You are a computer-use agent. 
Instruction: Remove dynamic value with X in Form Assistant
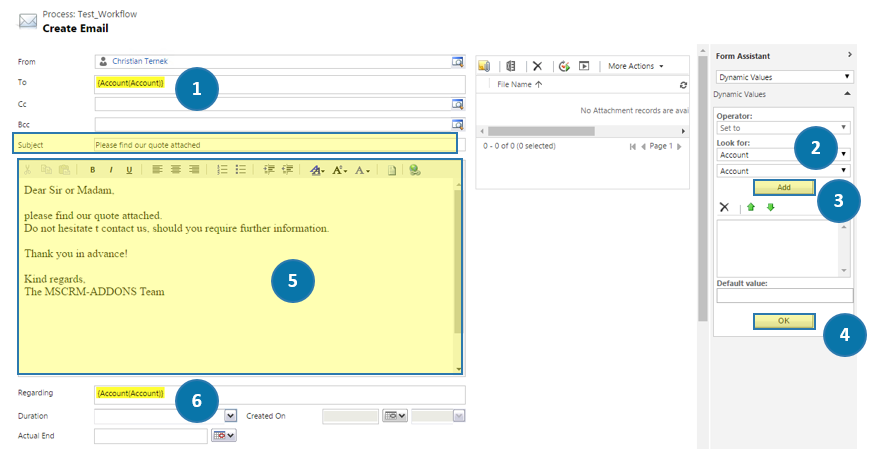724,207
